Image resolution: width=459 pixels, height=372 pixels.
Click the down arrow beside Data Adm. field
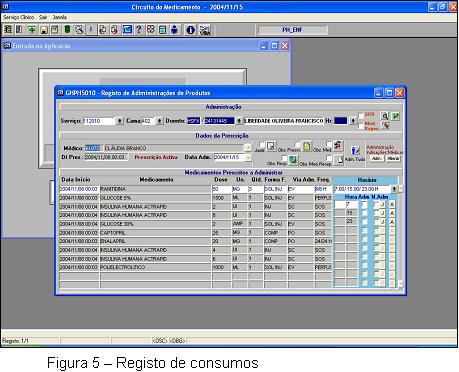[248, 158]
